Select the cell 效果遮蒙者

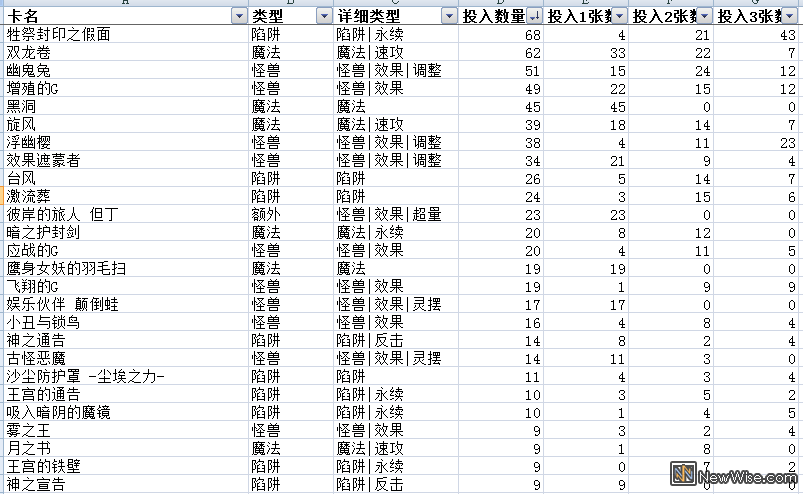(x=126, y=160)
